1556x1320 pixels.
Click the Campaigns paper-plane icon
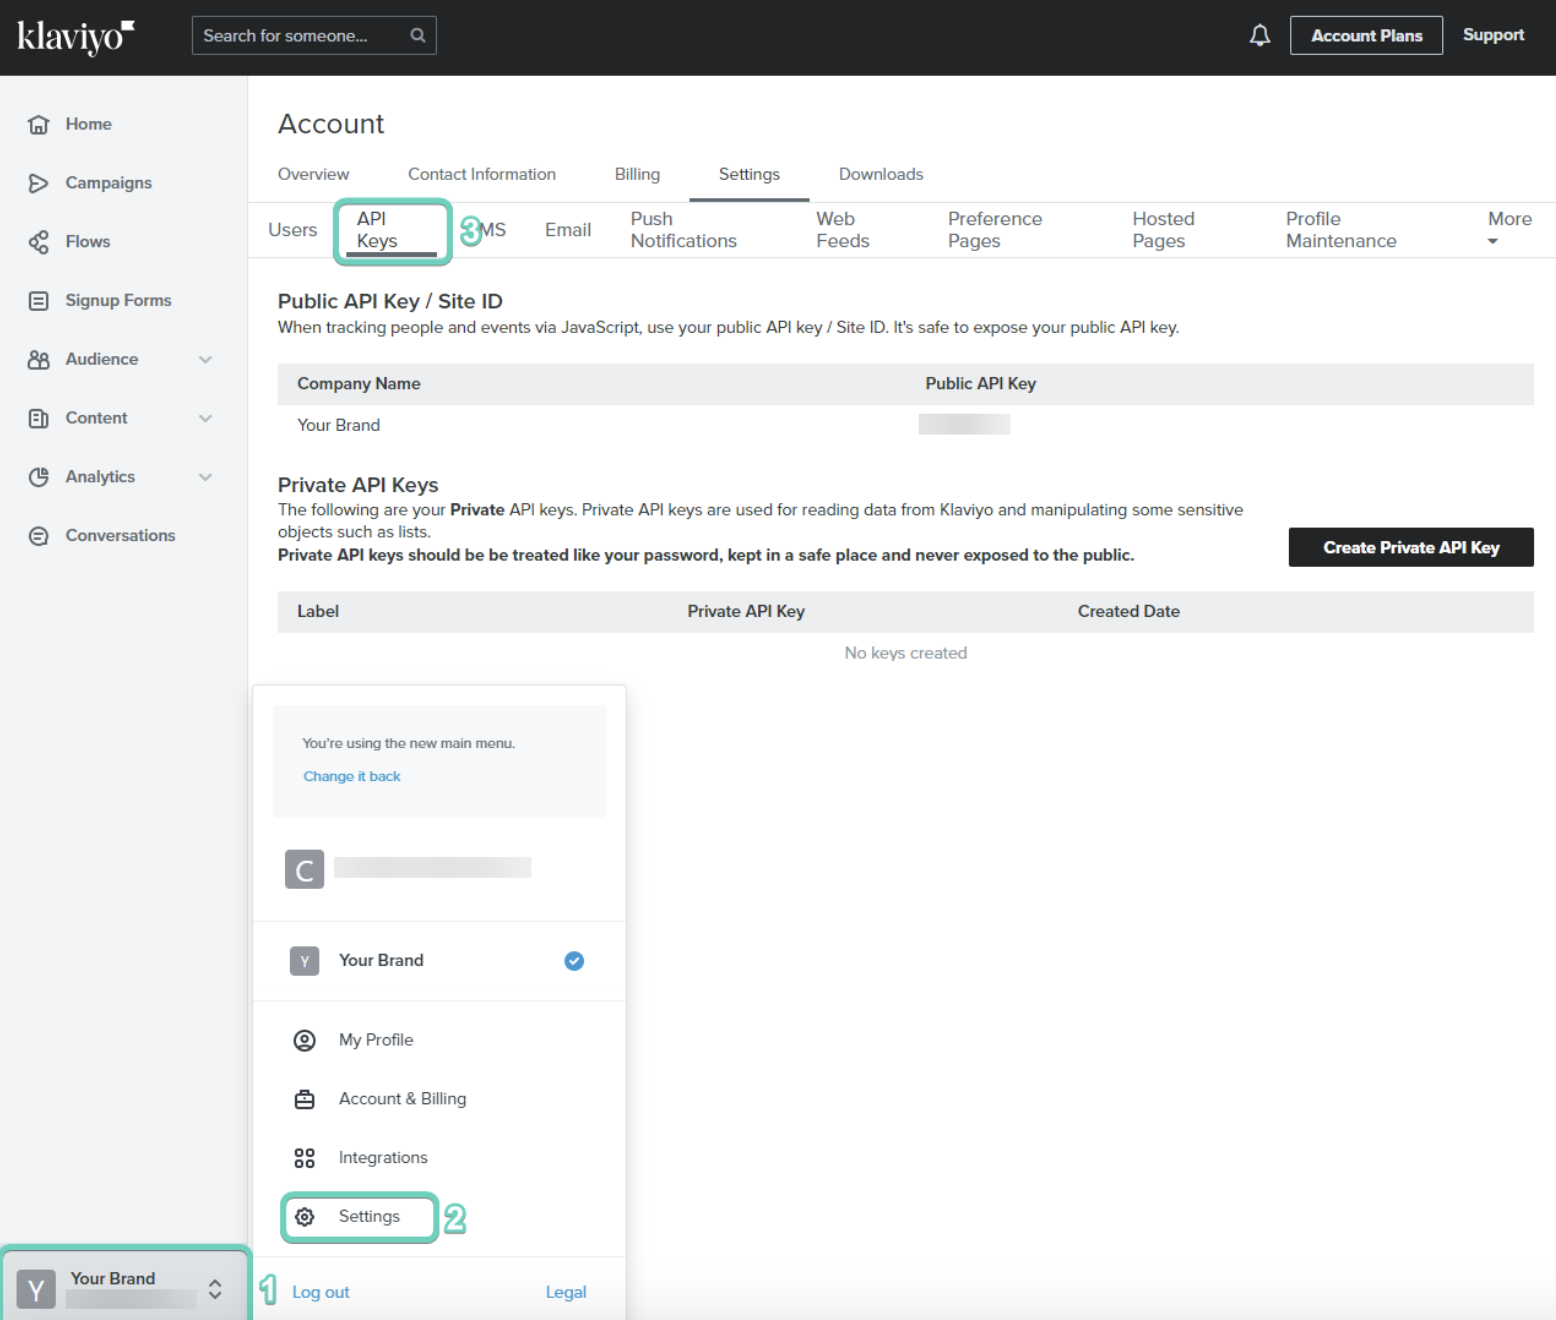click(x=39, y=183)
